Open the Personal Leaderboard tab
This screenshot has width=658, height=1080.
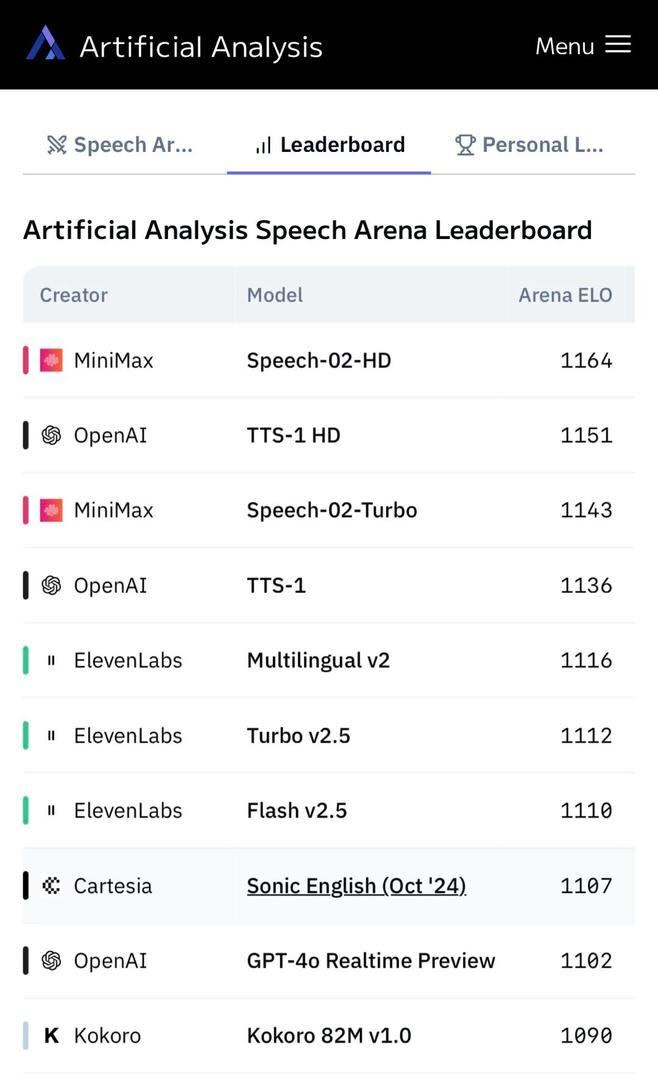point(529,145)
